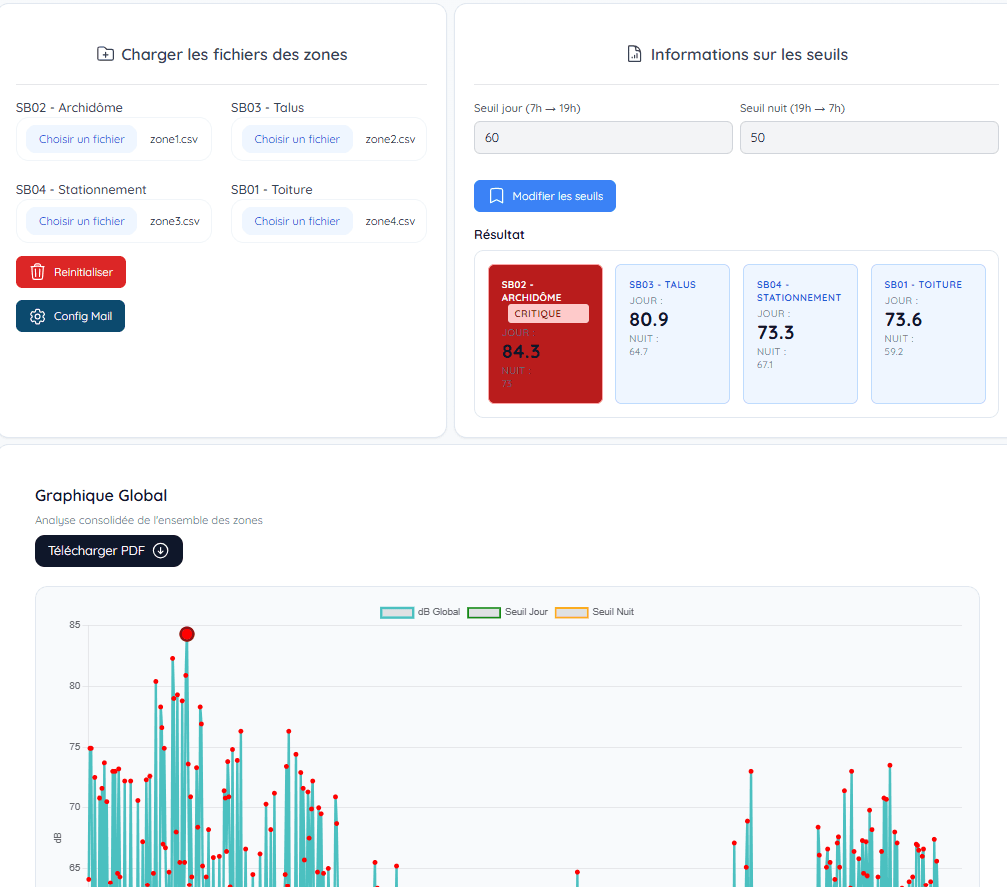
Task: Click the 80.9 day value on Talus
Action: (649, 319)
